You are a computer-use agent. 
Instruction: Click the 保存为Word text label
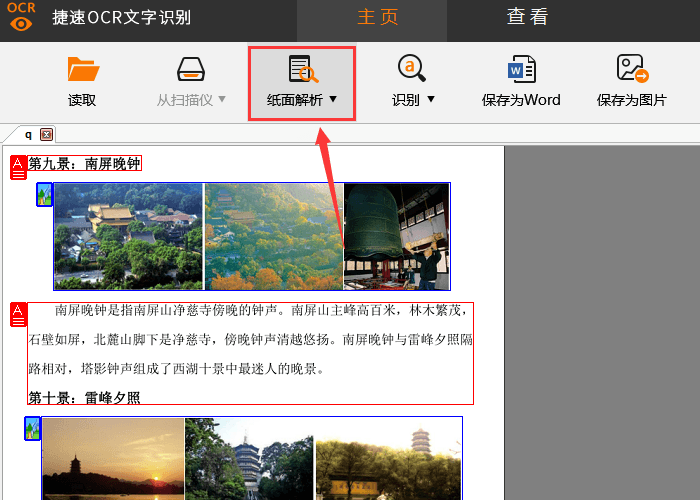[521, 100]
